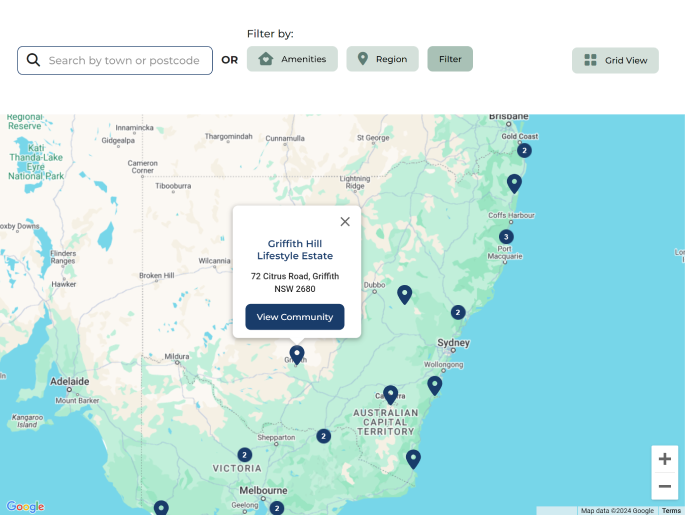Viewport: 685px width, 515px height.
Task: Open the 2-cluster marker north of Sydney
Action: click(457, 312)
